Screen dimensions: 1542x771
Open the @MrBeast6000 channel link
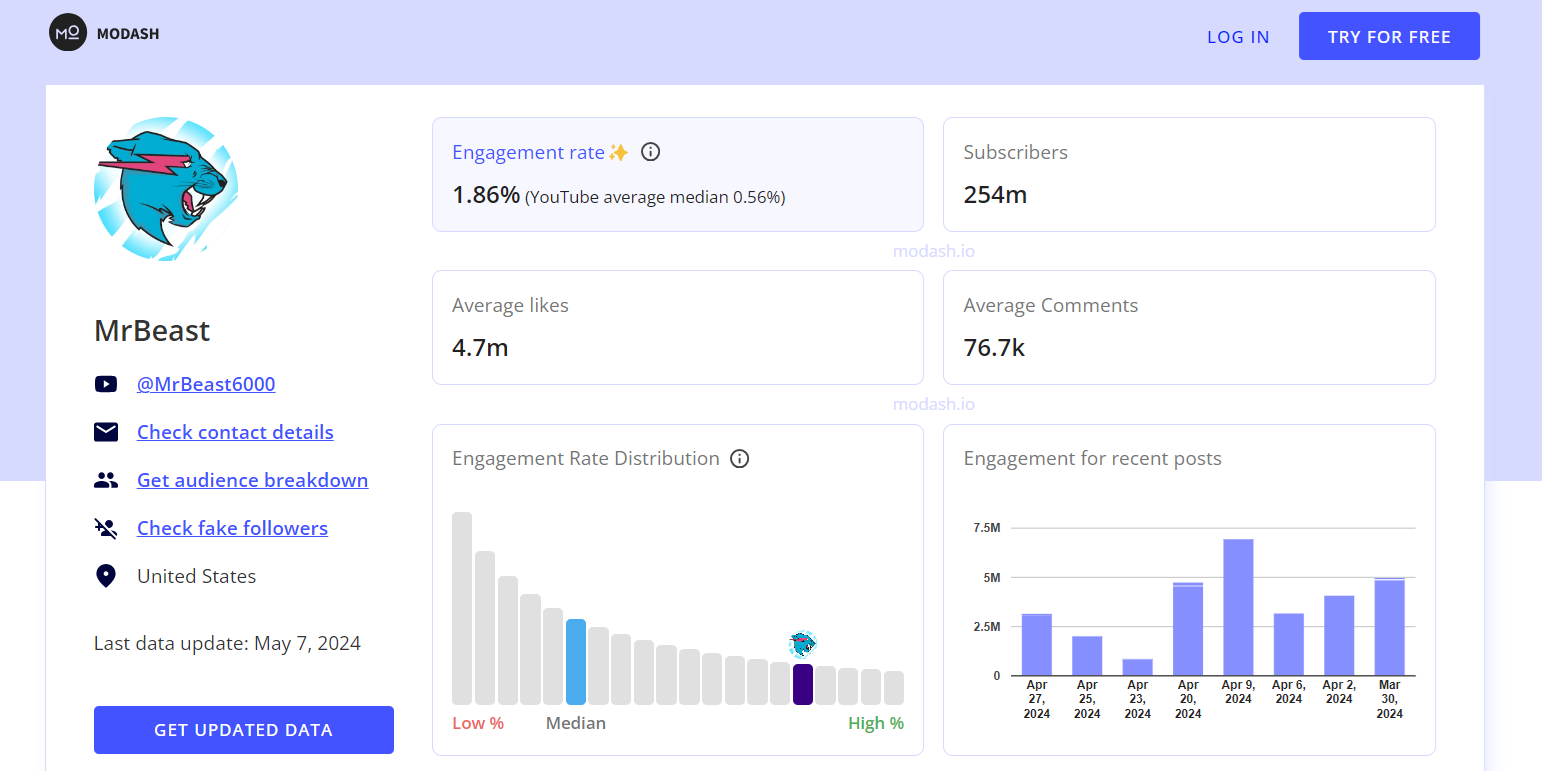tap(206, 384)
